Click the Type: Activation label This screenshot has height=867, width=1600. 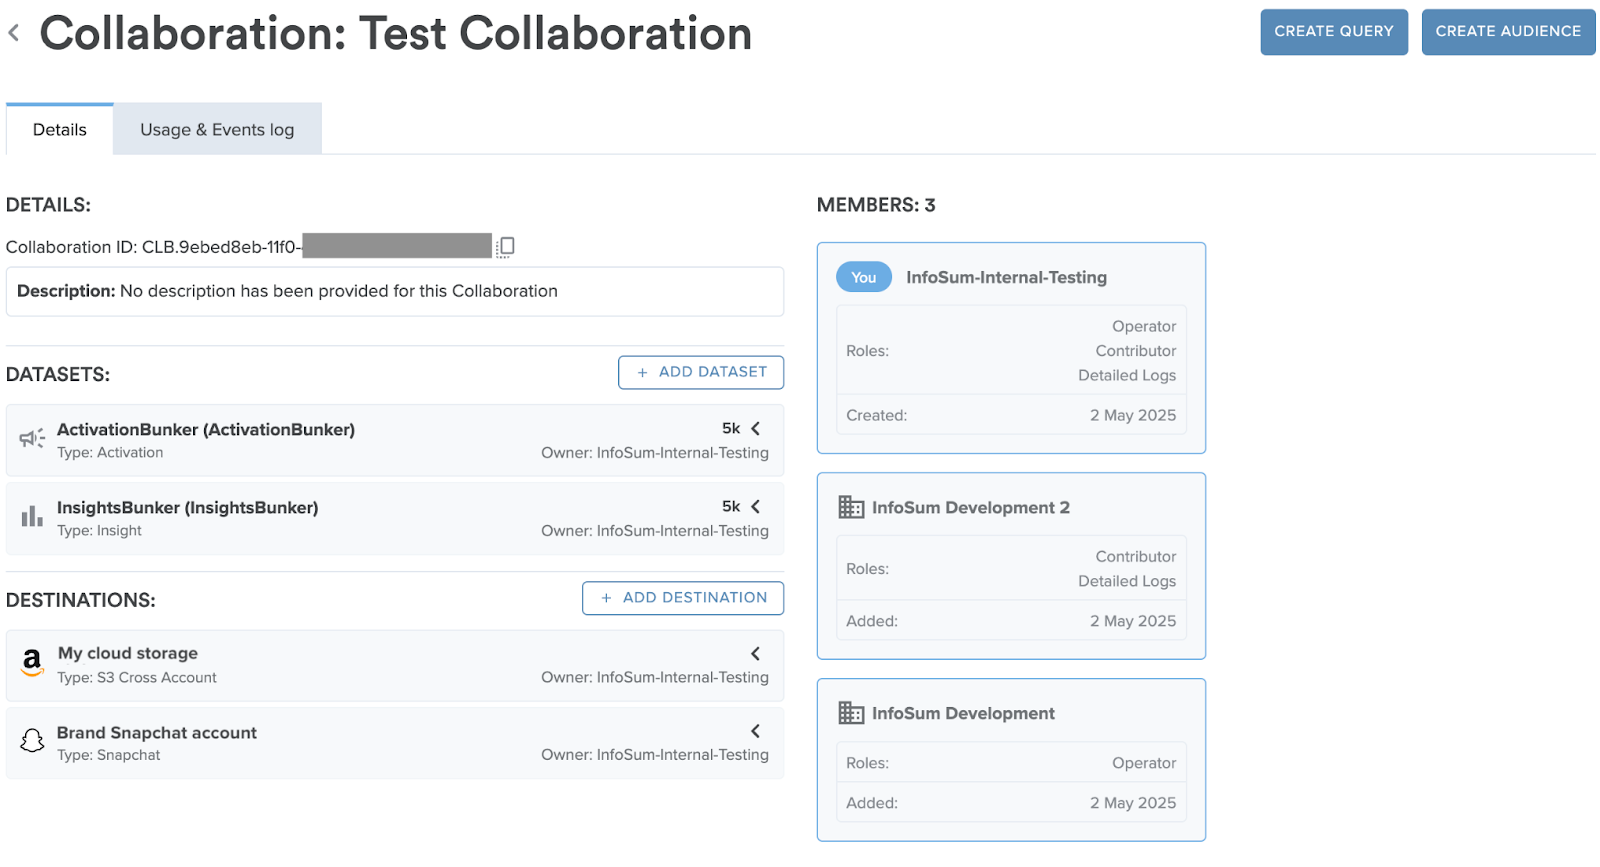point(110,452)
